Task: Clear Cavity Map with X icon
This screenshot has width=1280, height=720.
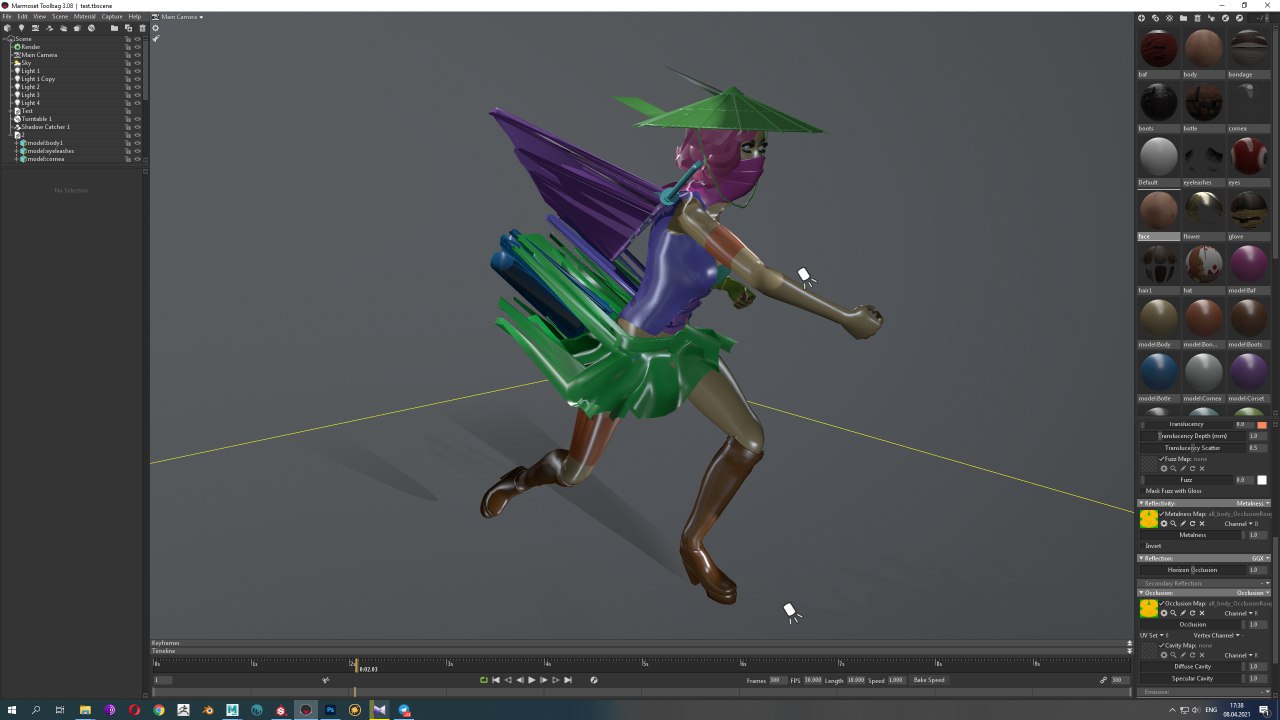Action: click(1202, 655)
